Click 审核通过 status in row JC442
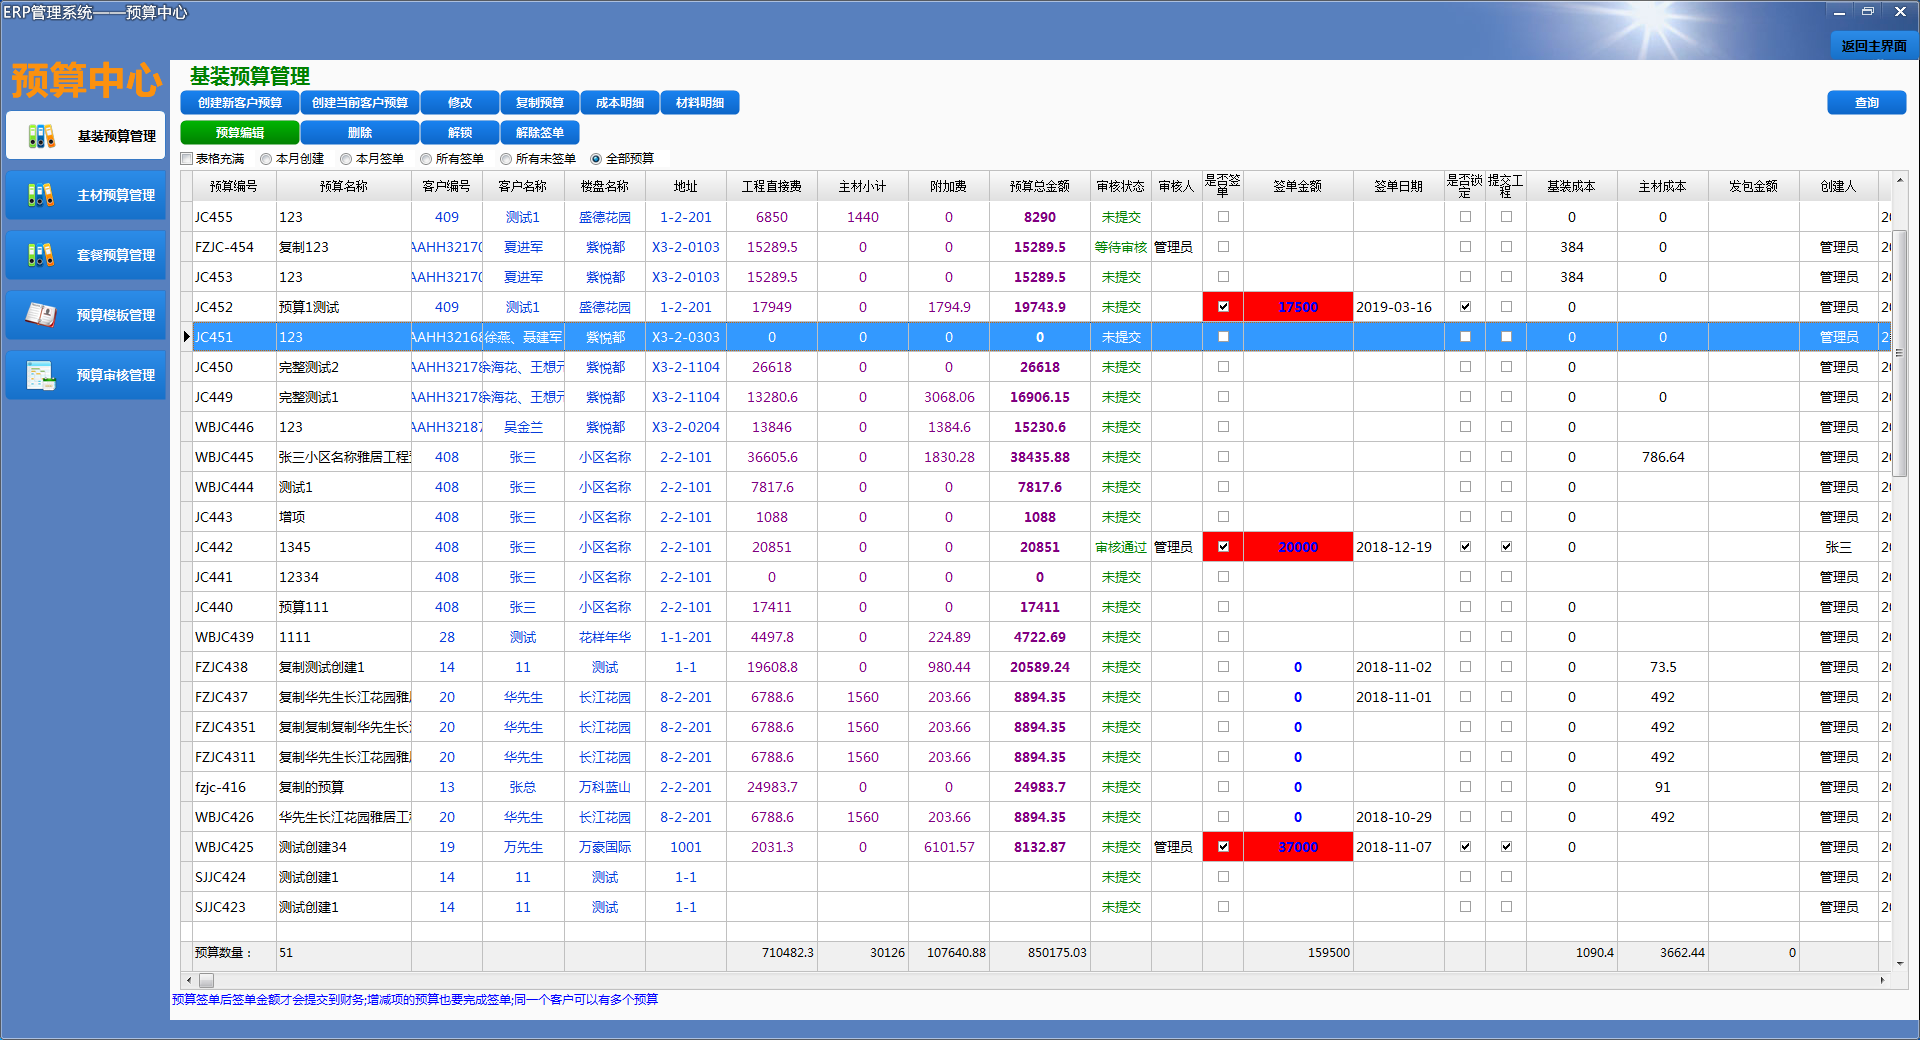The image size is (1920, 1040). [x=1121, y=547]
